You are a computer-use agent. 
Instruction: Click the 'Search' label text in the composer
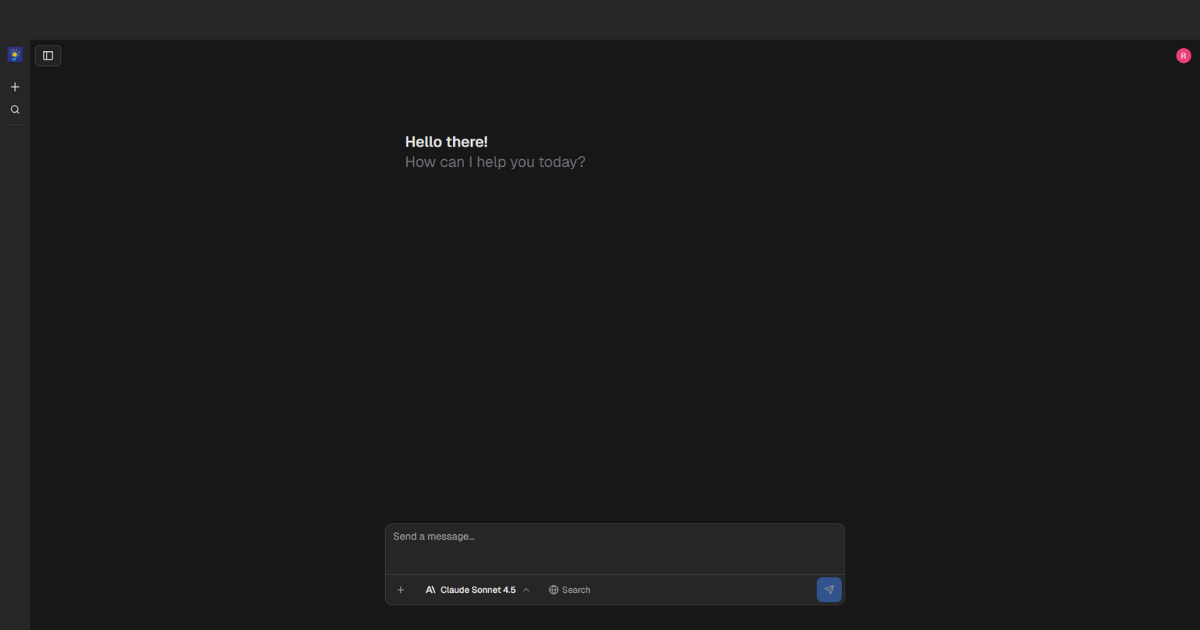(x=576, y=590)
